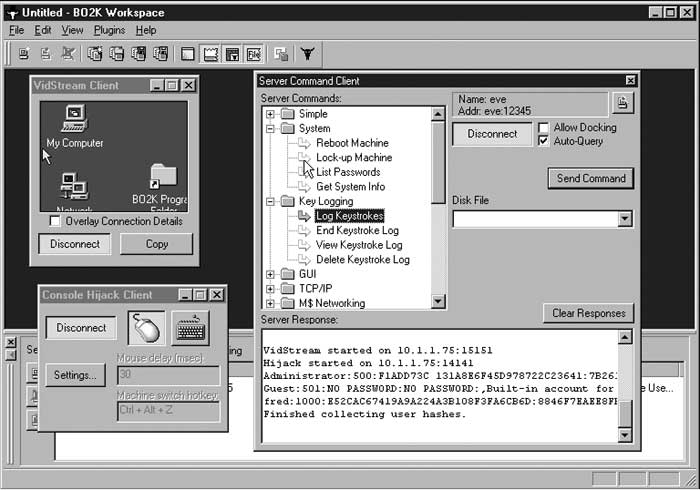700x490 pixels.
Task: Toggle the pressed torn-page panel toolbar icon
Action: pos(210,54)
